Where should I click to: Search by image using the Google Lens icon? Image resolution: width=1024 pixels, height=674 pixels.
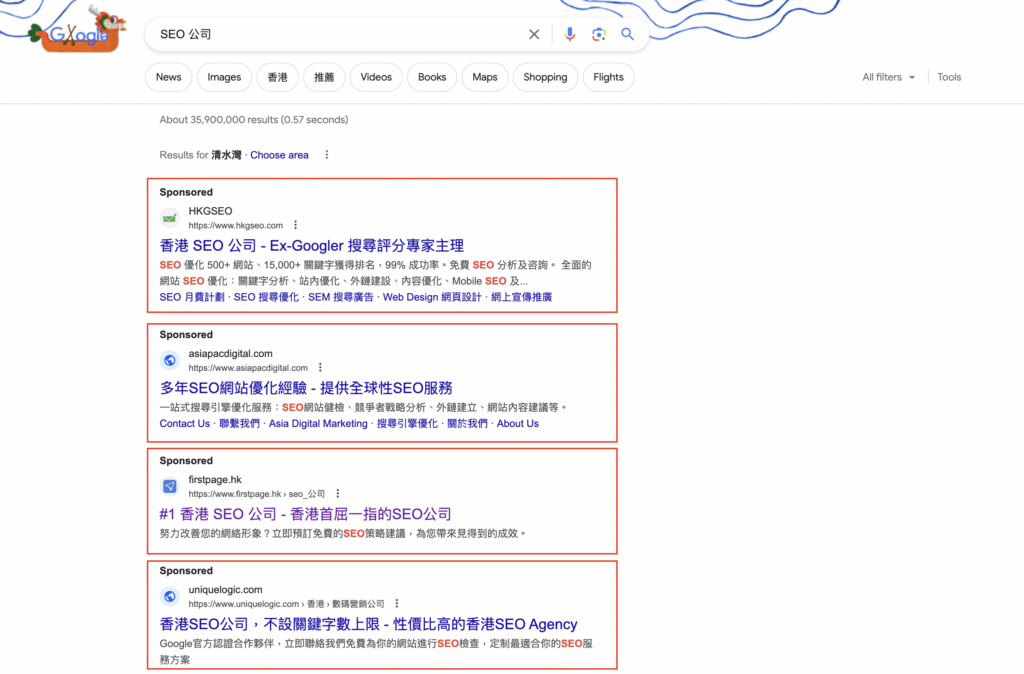(x=598, y=34)
